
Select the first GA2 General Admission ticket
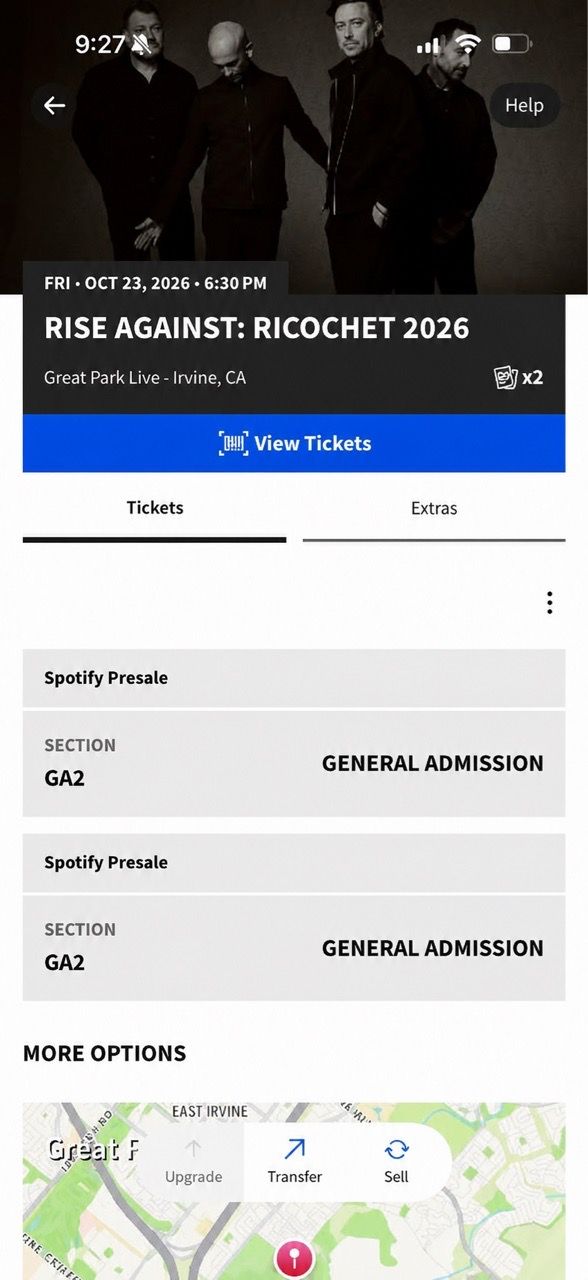point(294,763)
